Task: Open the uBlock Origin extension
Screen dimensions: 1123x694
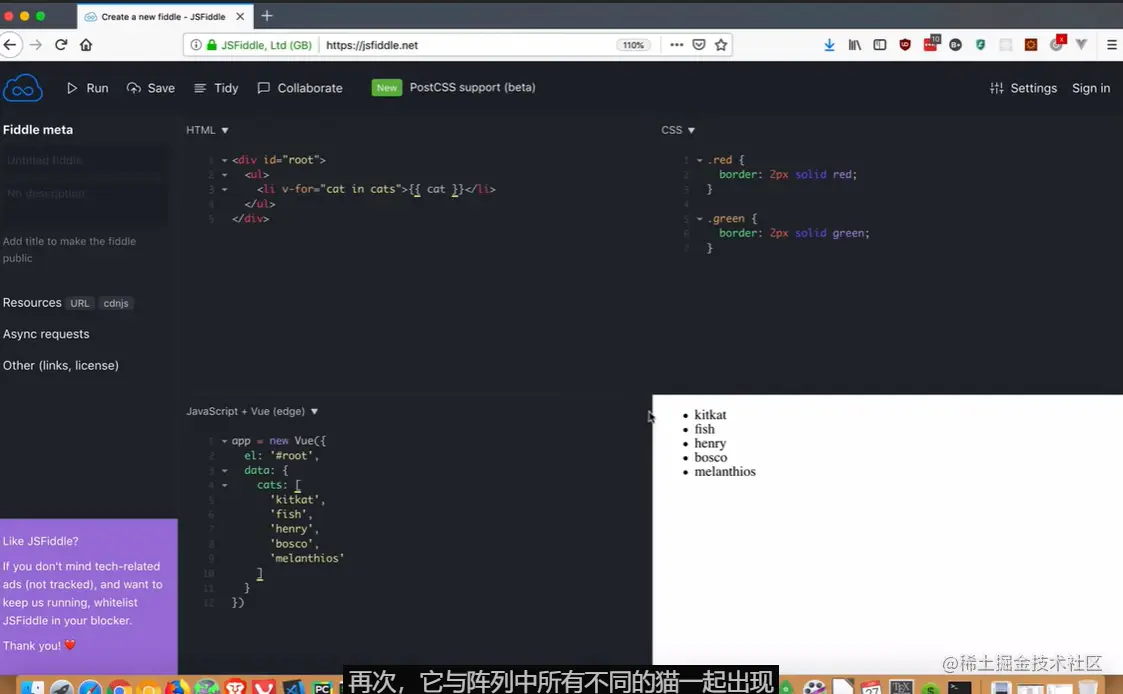Action: click(x=905, y=44)
